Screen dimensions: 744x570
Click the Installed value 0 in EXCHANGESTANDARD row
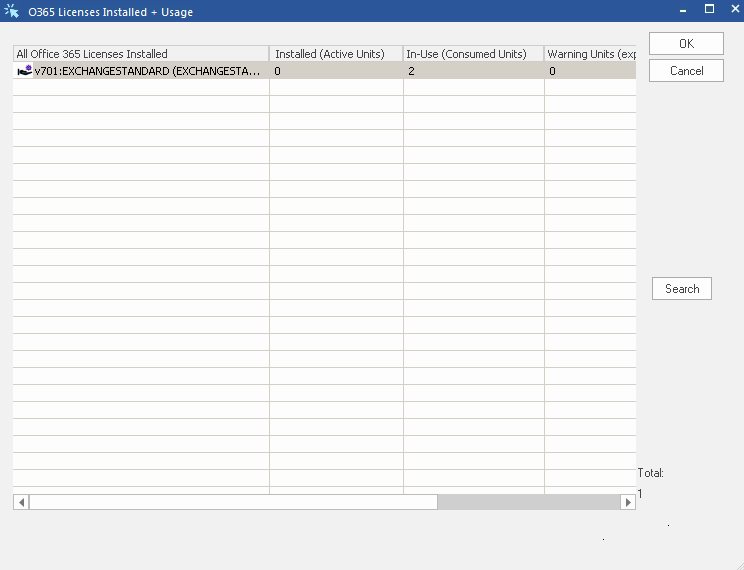(278, 71)
